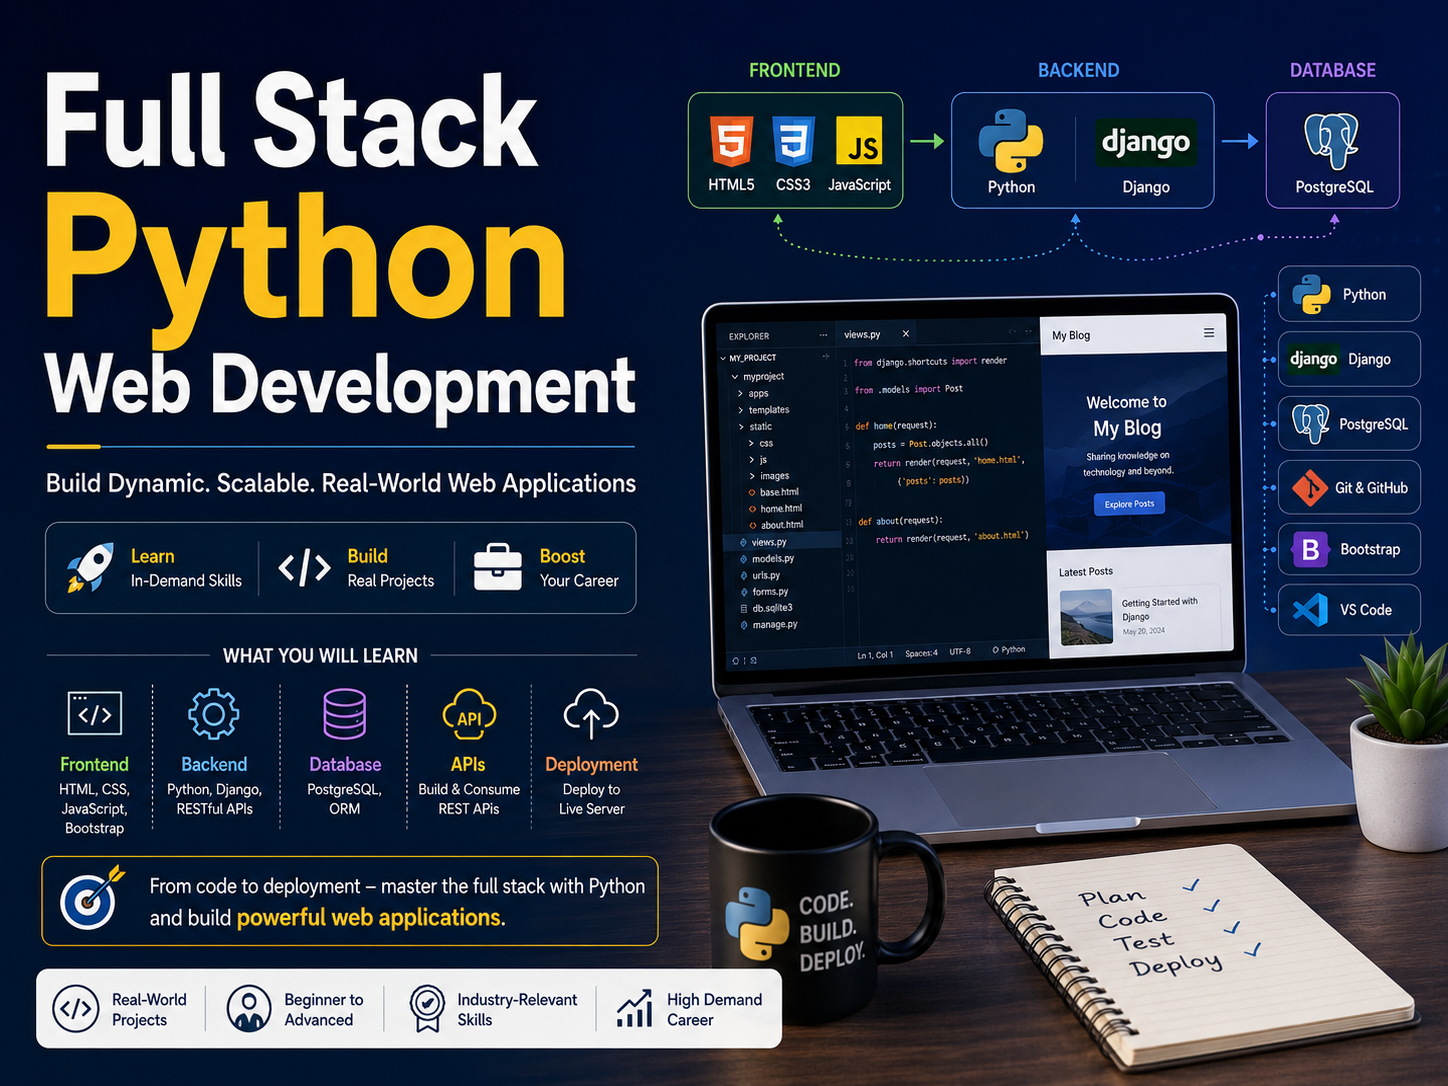Click the Backend gear icon
Image resolution: width=1448 pixels, height=1086 pixels.
(214, 714)
